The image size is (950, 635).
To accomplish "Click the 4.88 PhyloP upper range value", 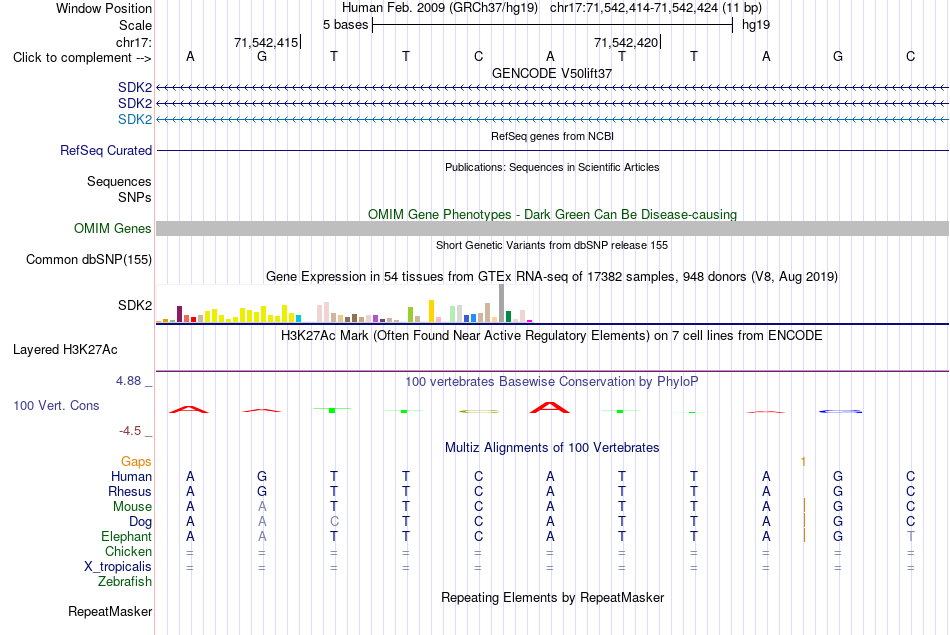I will coord(128,381).
